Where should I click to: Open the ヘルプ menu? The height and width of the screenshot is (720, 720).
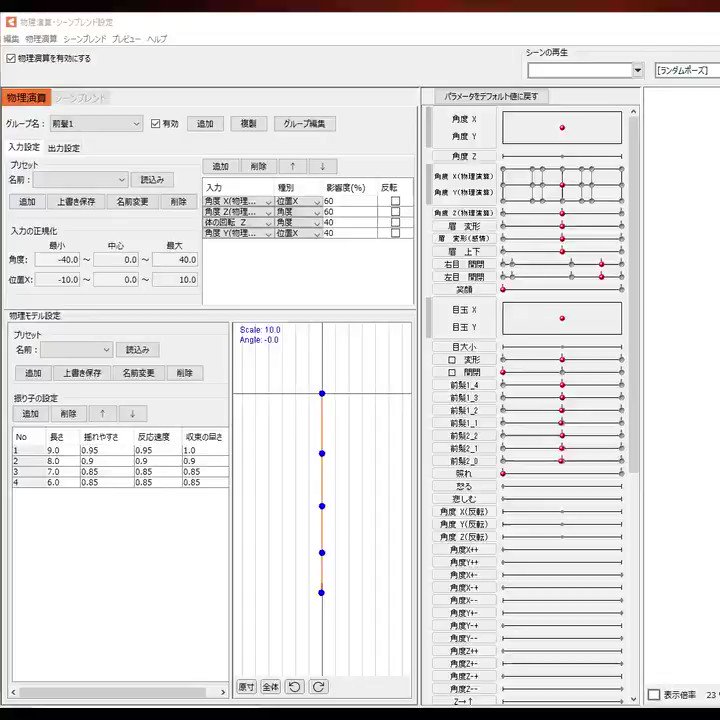pyautogui.click(x=157, y=39)
